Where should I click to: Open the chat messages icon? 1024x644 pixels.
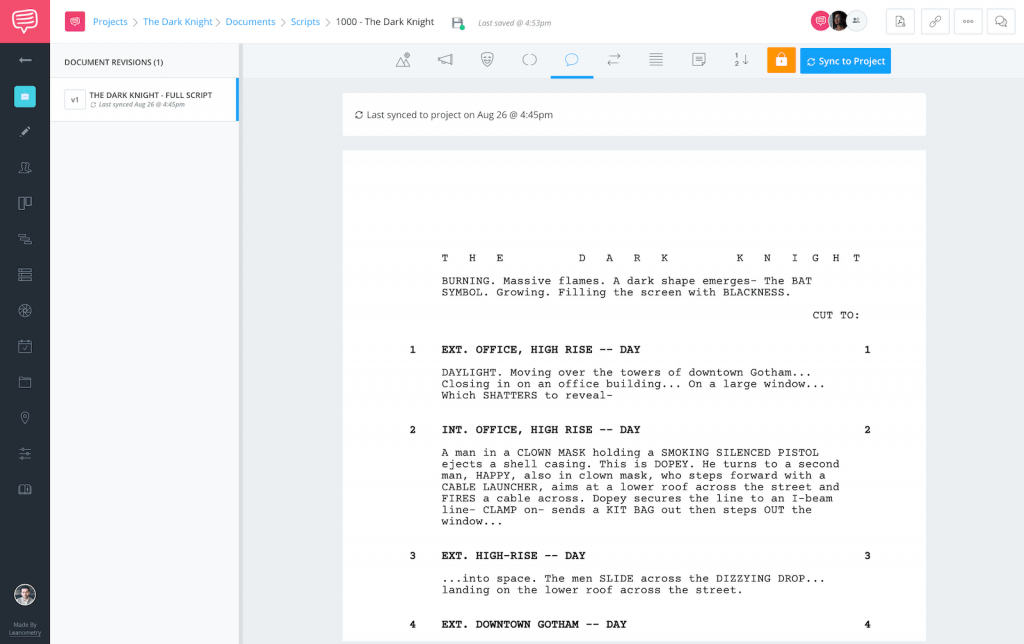pos(1001,21)
